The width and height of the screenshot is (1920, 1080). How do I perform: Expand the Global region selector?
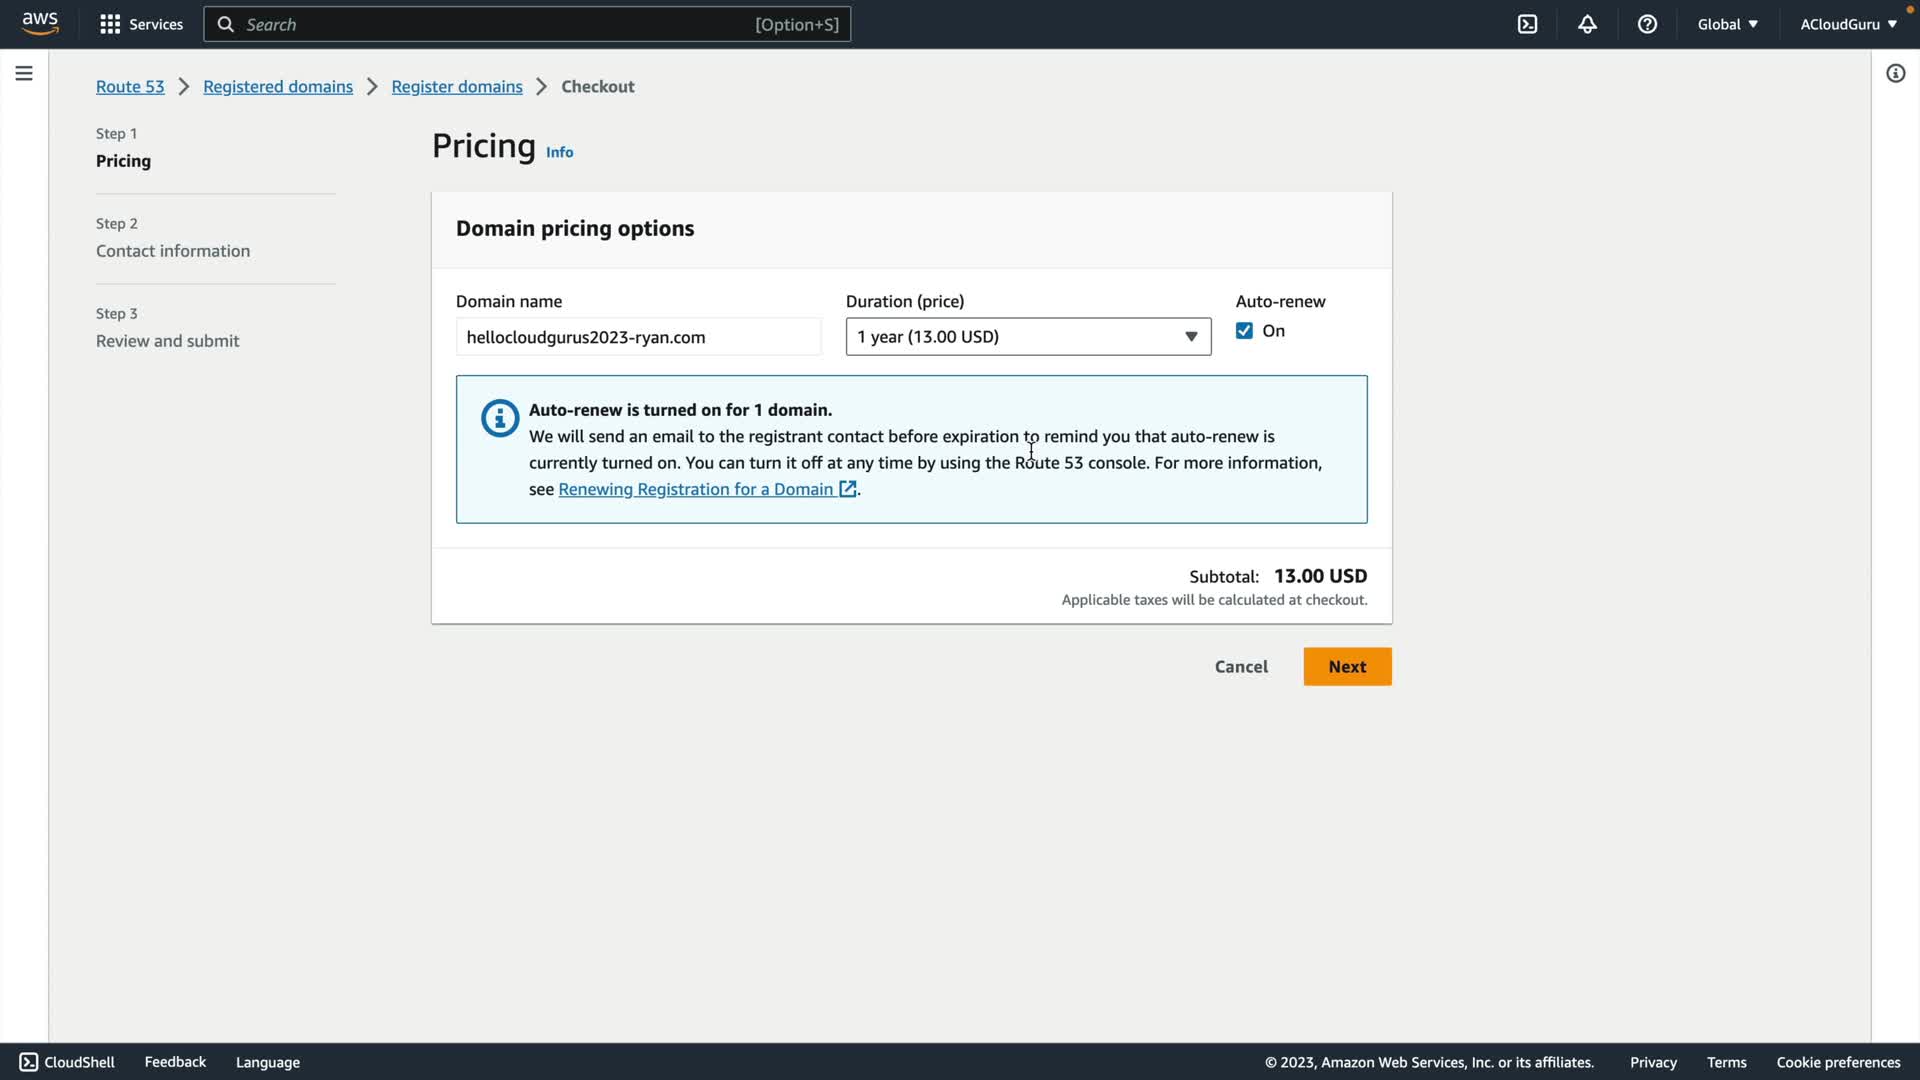(1727, 24)
